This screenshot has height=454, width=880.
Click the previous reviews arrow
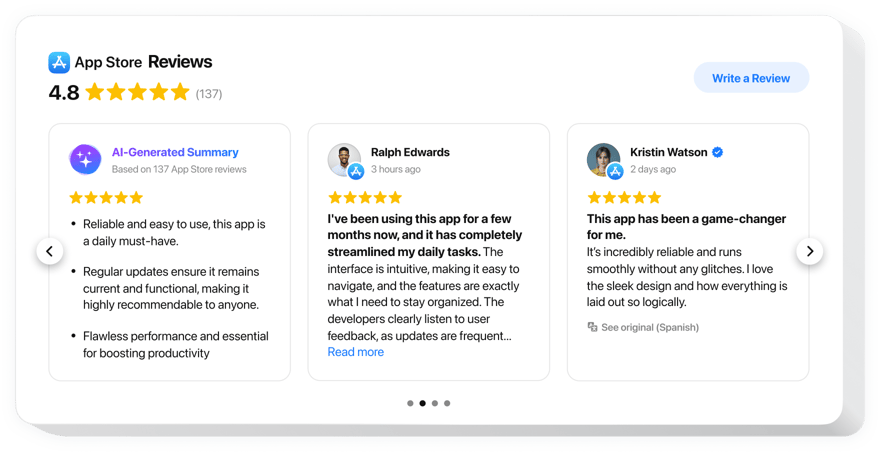coord(49,251)
